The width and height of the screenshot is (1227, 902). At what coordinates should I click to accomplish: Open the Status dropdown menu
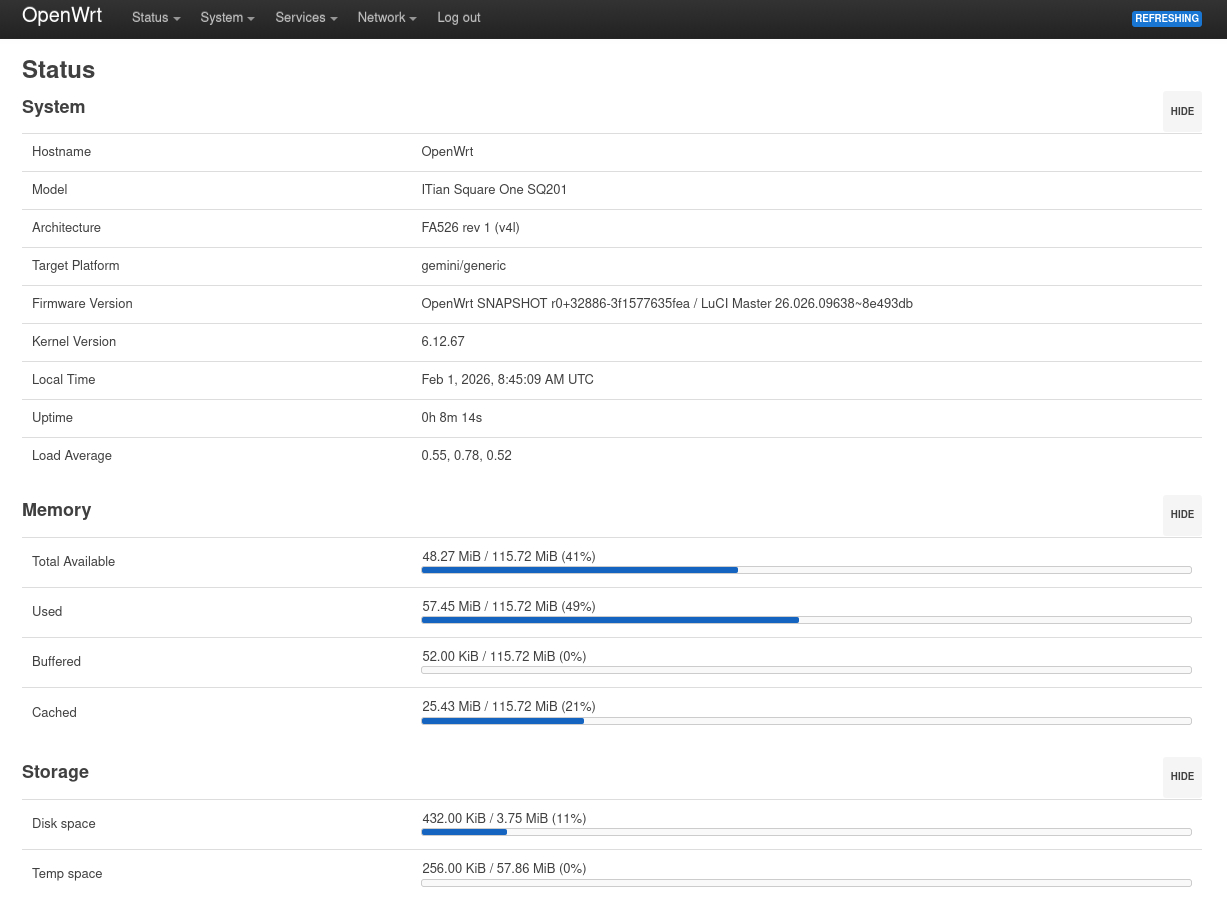(x=156, y=18)
